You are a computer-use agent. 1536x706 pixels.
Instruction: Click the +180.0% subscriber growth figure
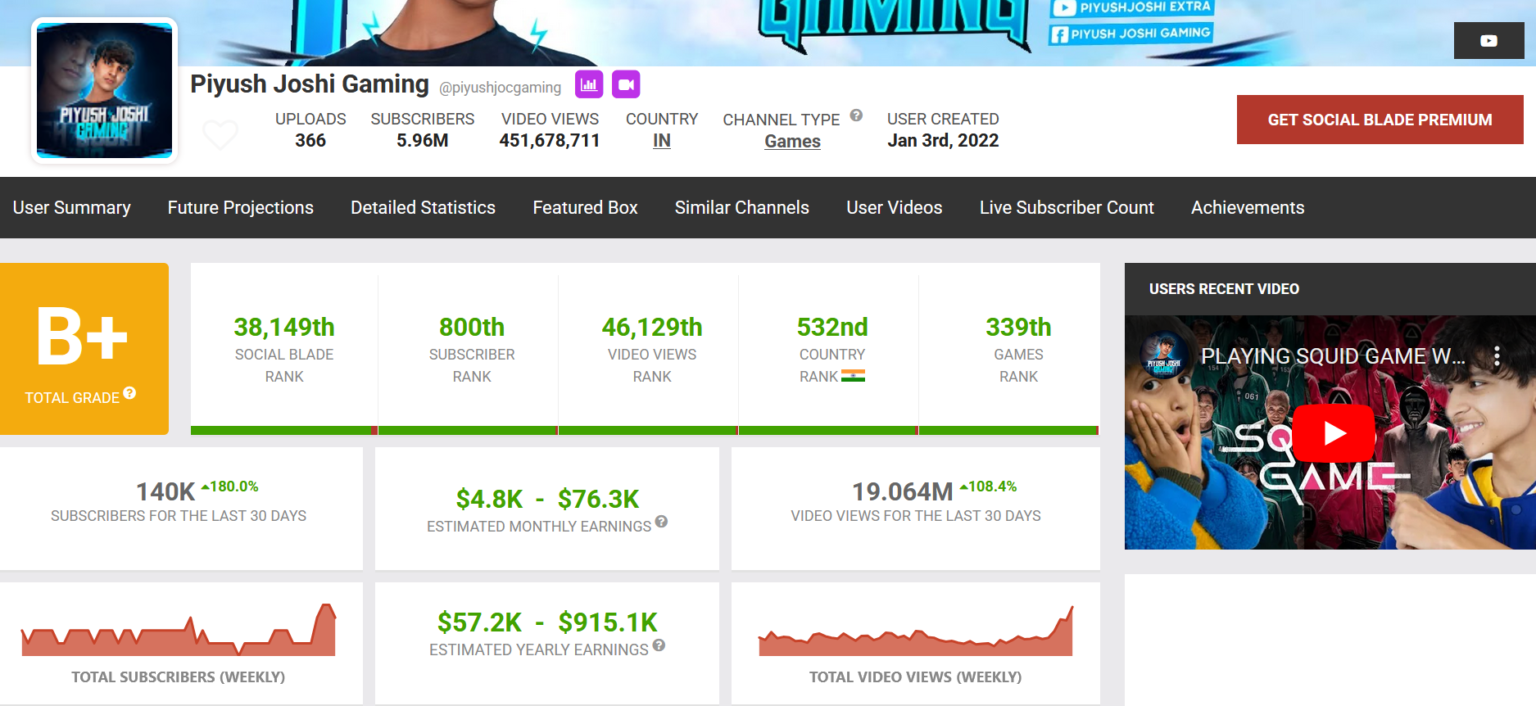(x=230, y=487)
